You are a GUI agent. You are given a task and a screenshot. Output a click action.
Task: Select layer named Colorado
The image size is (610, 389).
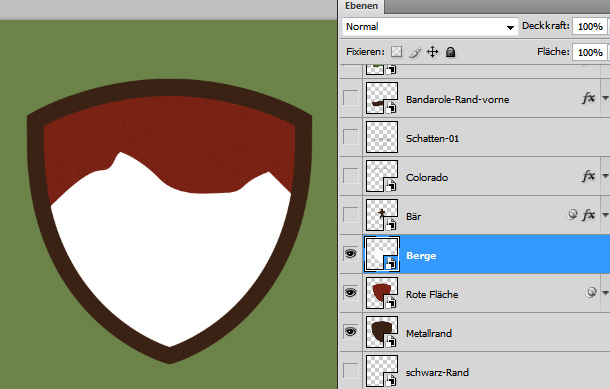(427, 177)
